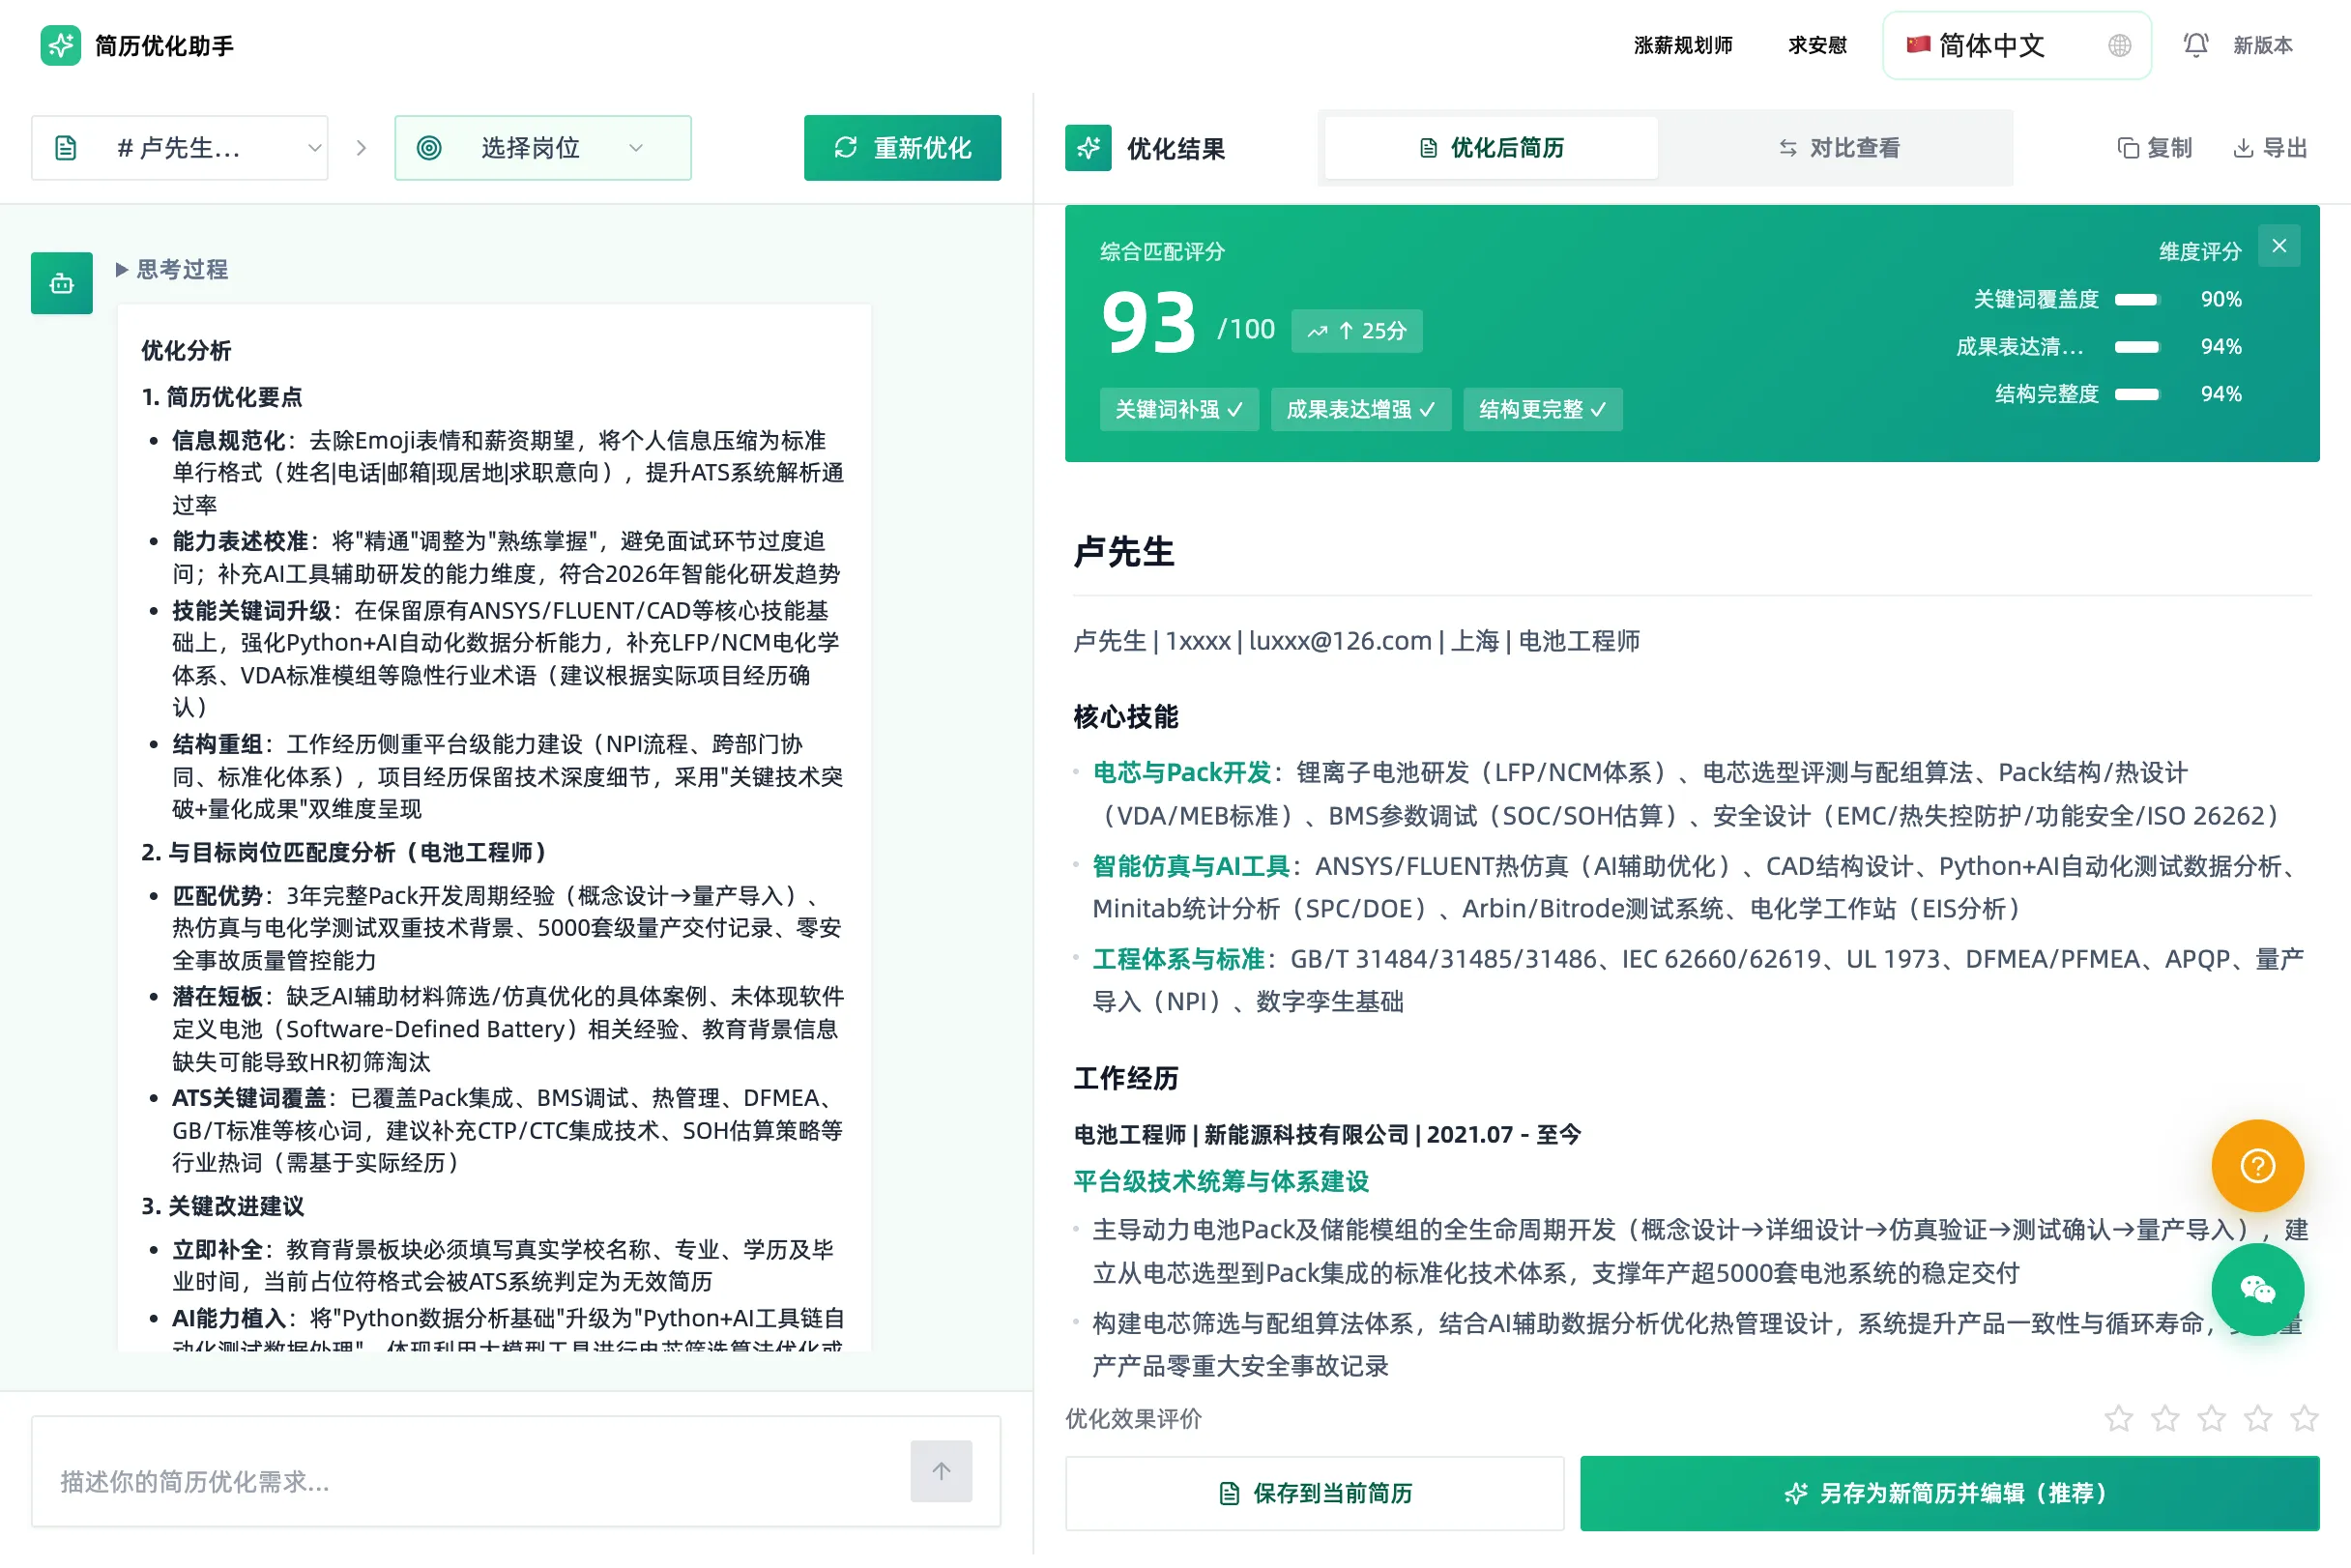Click the 重新优化 button
Image resolution: width=2351 pixels, height=1568 pixels.
(902, 148)
